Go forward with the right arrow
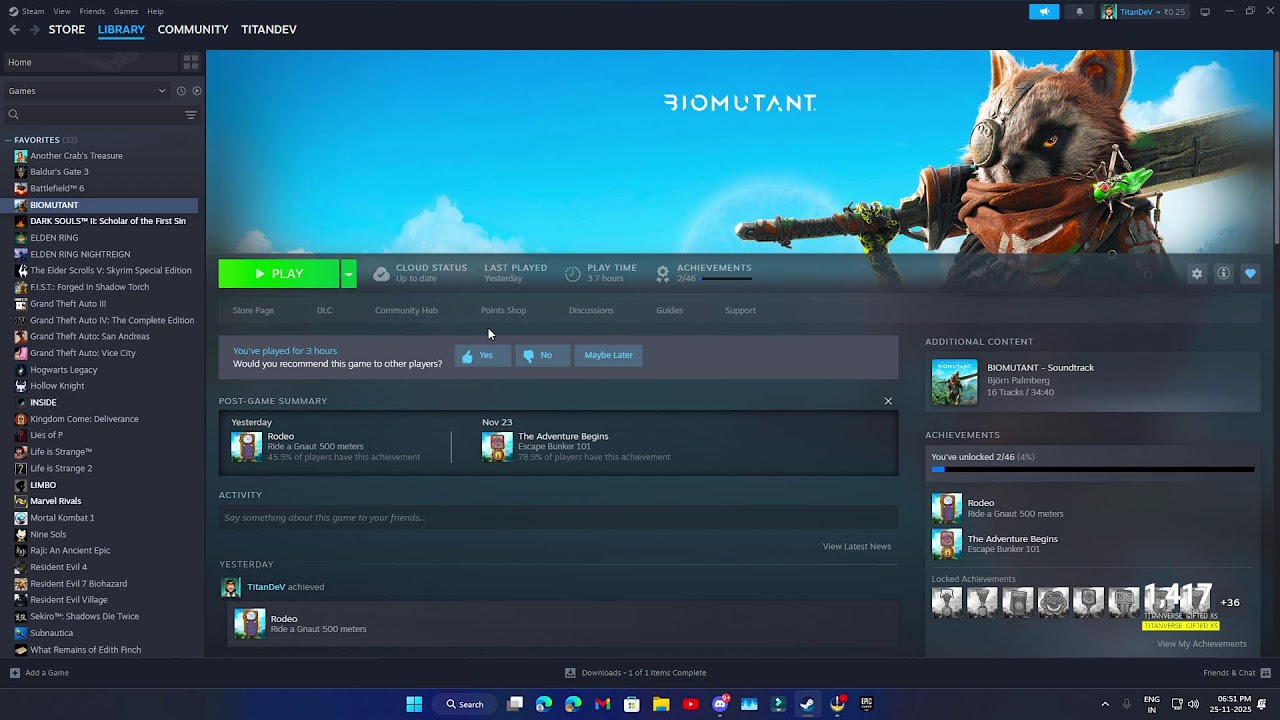The image size is (1280, 720). 35,30
